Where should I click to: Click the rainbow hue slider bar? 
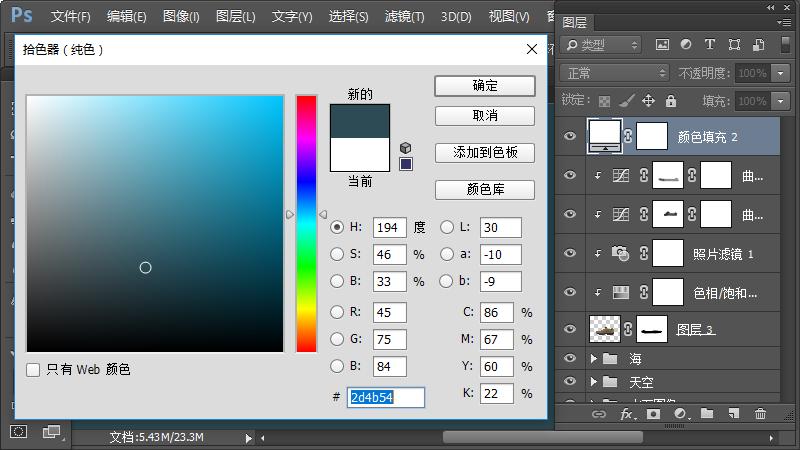click(x=306, y=223)
